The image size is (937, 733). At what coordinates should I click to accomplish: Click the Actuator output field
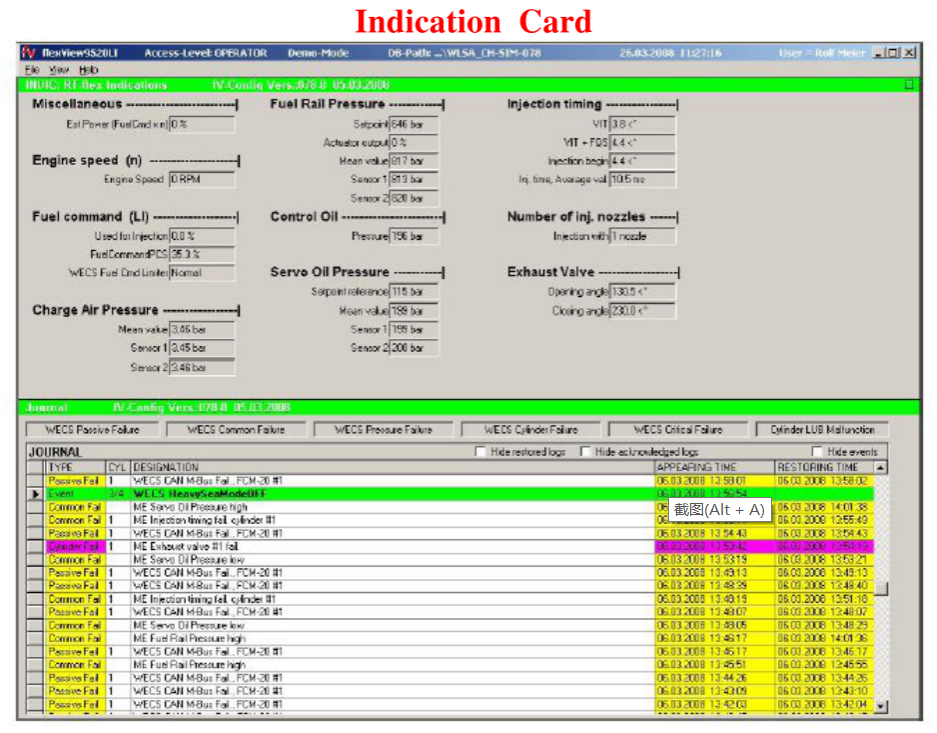coord(414,143)
